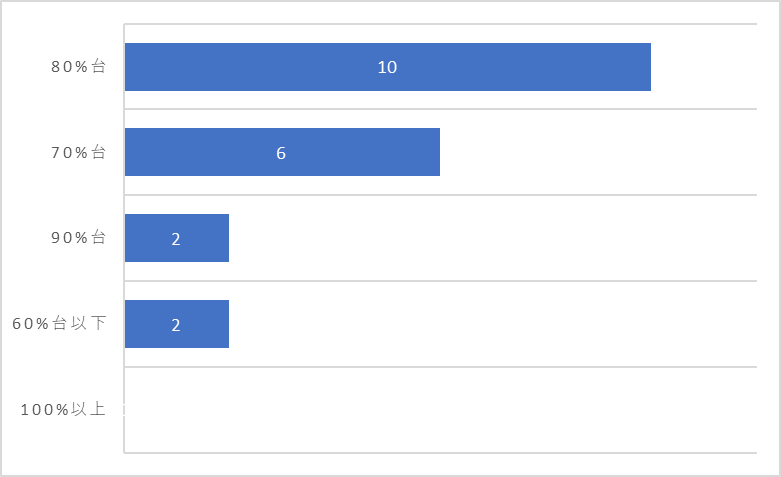Click data label 2 in 90%台 bar
The image size is (781, 477).
tap(176, 239)
